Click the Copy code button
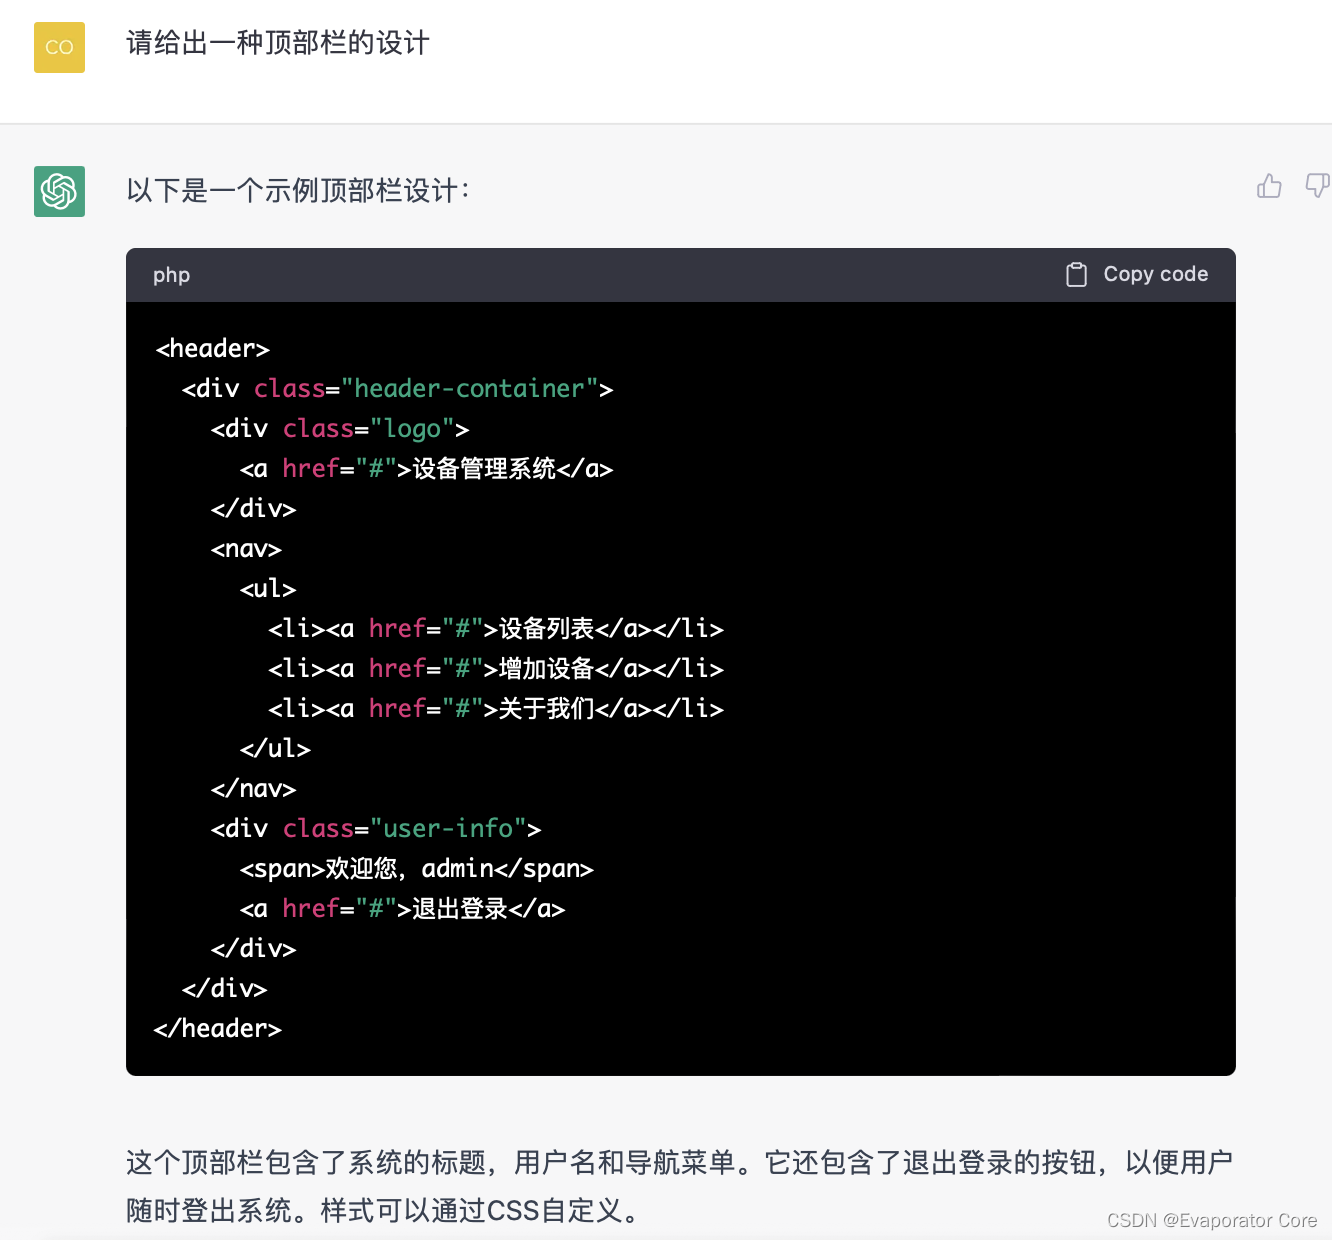Image resolution: width=1332 pixels, height=1240 pixels. pos(1137,275)
